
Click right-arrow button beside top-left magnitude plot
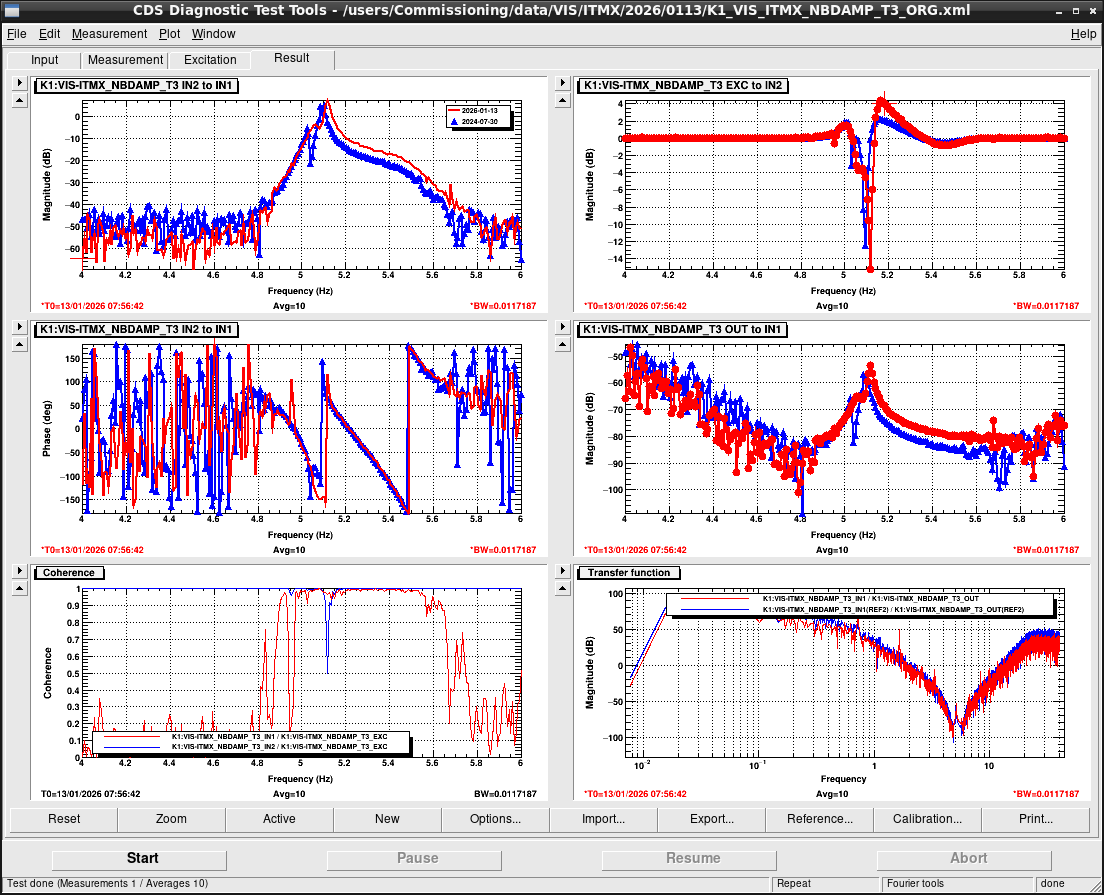click(x=18, y=84)
